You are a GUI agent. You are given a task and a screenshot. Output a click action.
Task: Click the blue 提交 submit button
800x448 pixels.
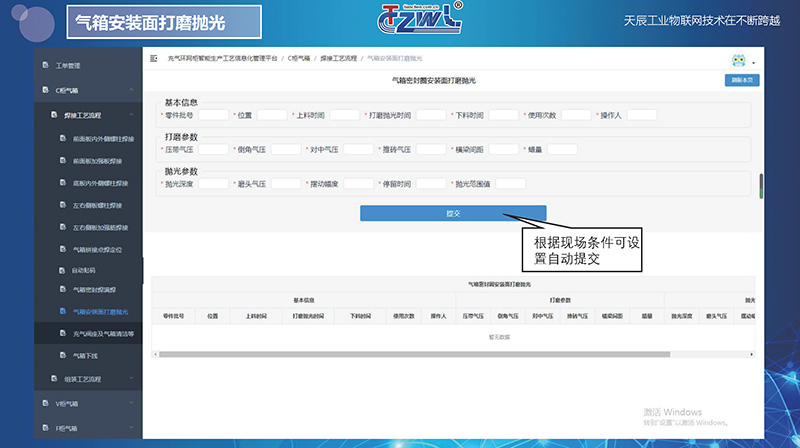tap(453, 213)
